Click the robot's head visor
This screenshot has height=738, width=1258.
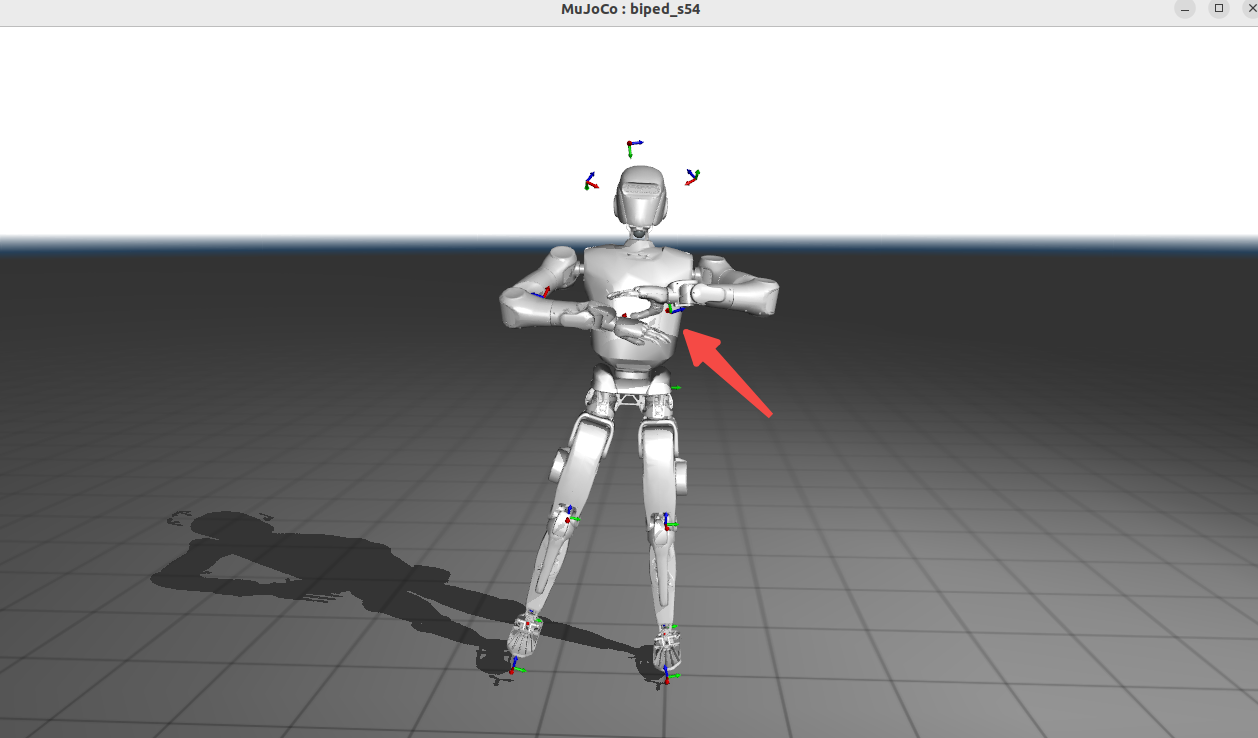[640, 190]
